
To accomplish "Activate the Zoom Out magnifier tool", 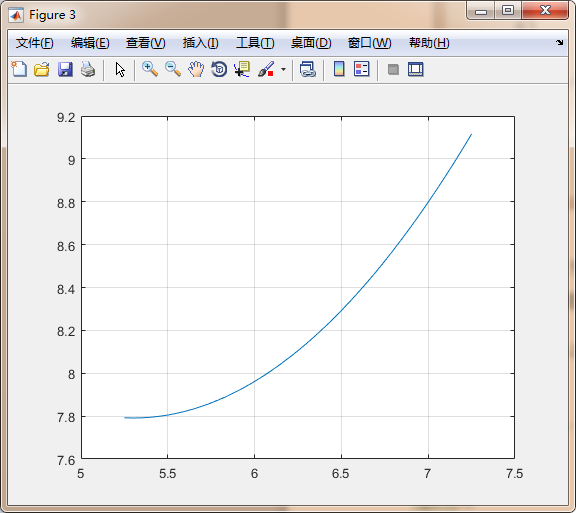I will tap(173, 69).
